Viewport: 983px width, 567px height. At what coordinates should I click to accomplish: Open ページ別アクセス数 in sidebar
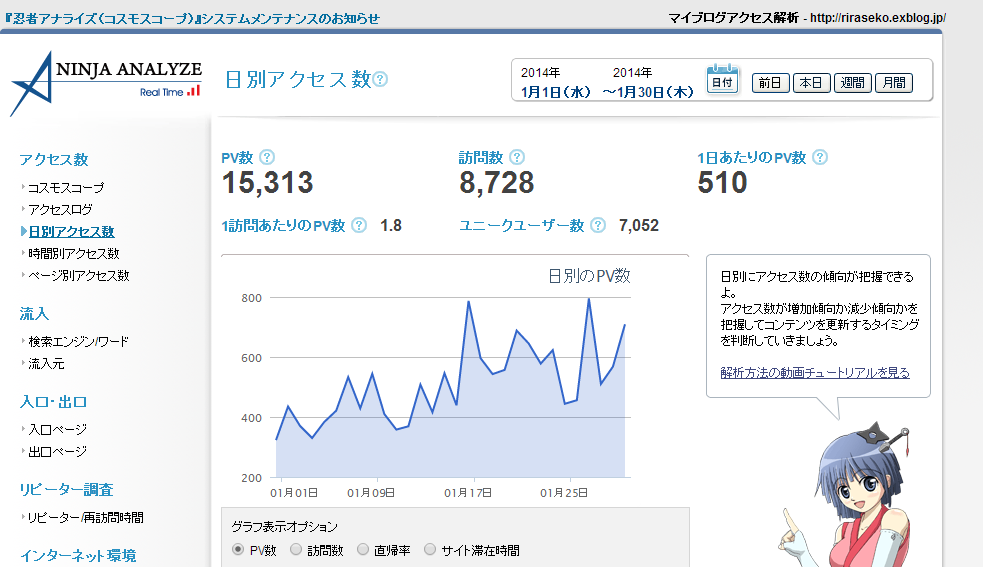[78, 275]
